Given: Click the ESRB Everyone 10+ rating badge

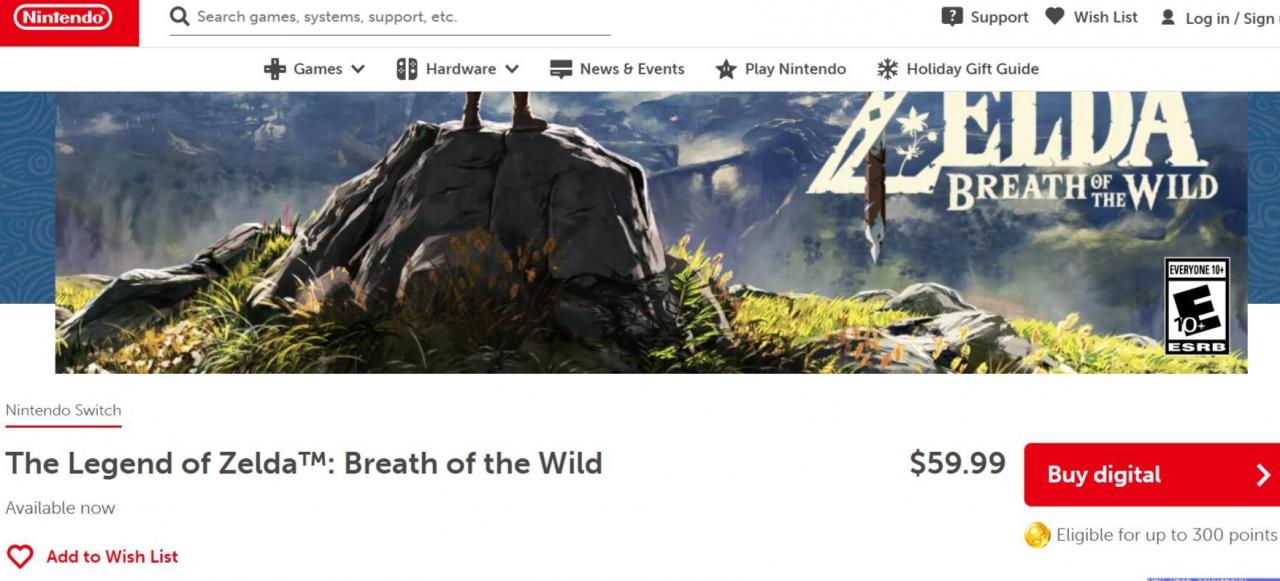Looking at the screenshot, I should [1197, 305].
